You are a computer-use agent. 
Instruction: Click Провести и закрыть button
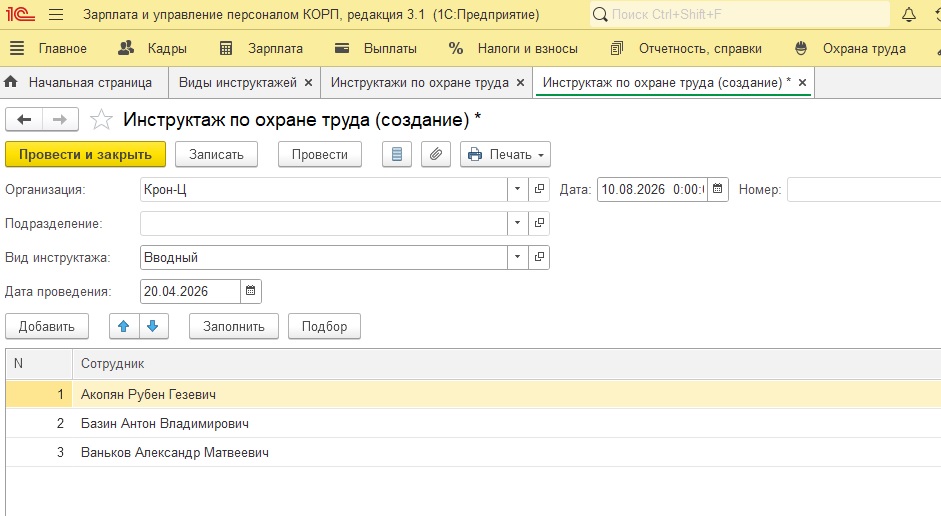(85, 154)
